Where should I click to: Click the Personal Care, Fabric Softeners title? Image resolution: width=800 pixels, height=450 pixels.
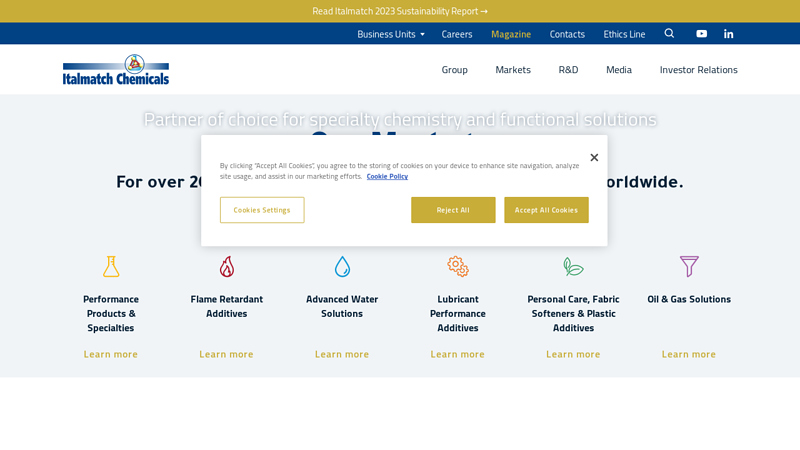[x=573, y=313]
